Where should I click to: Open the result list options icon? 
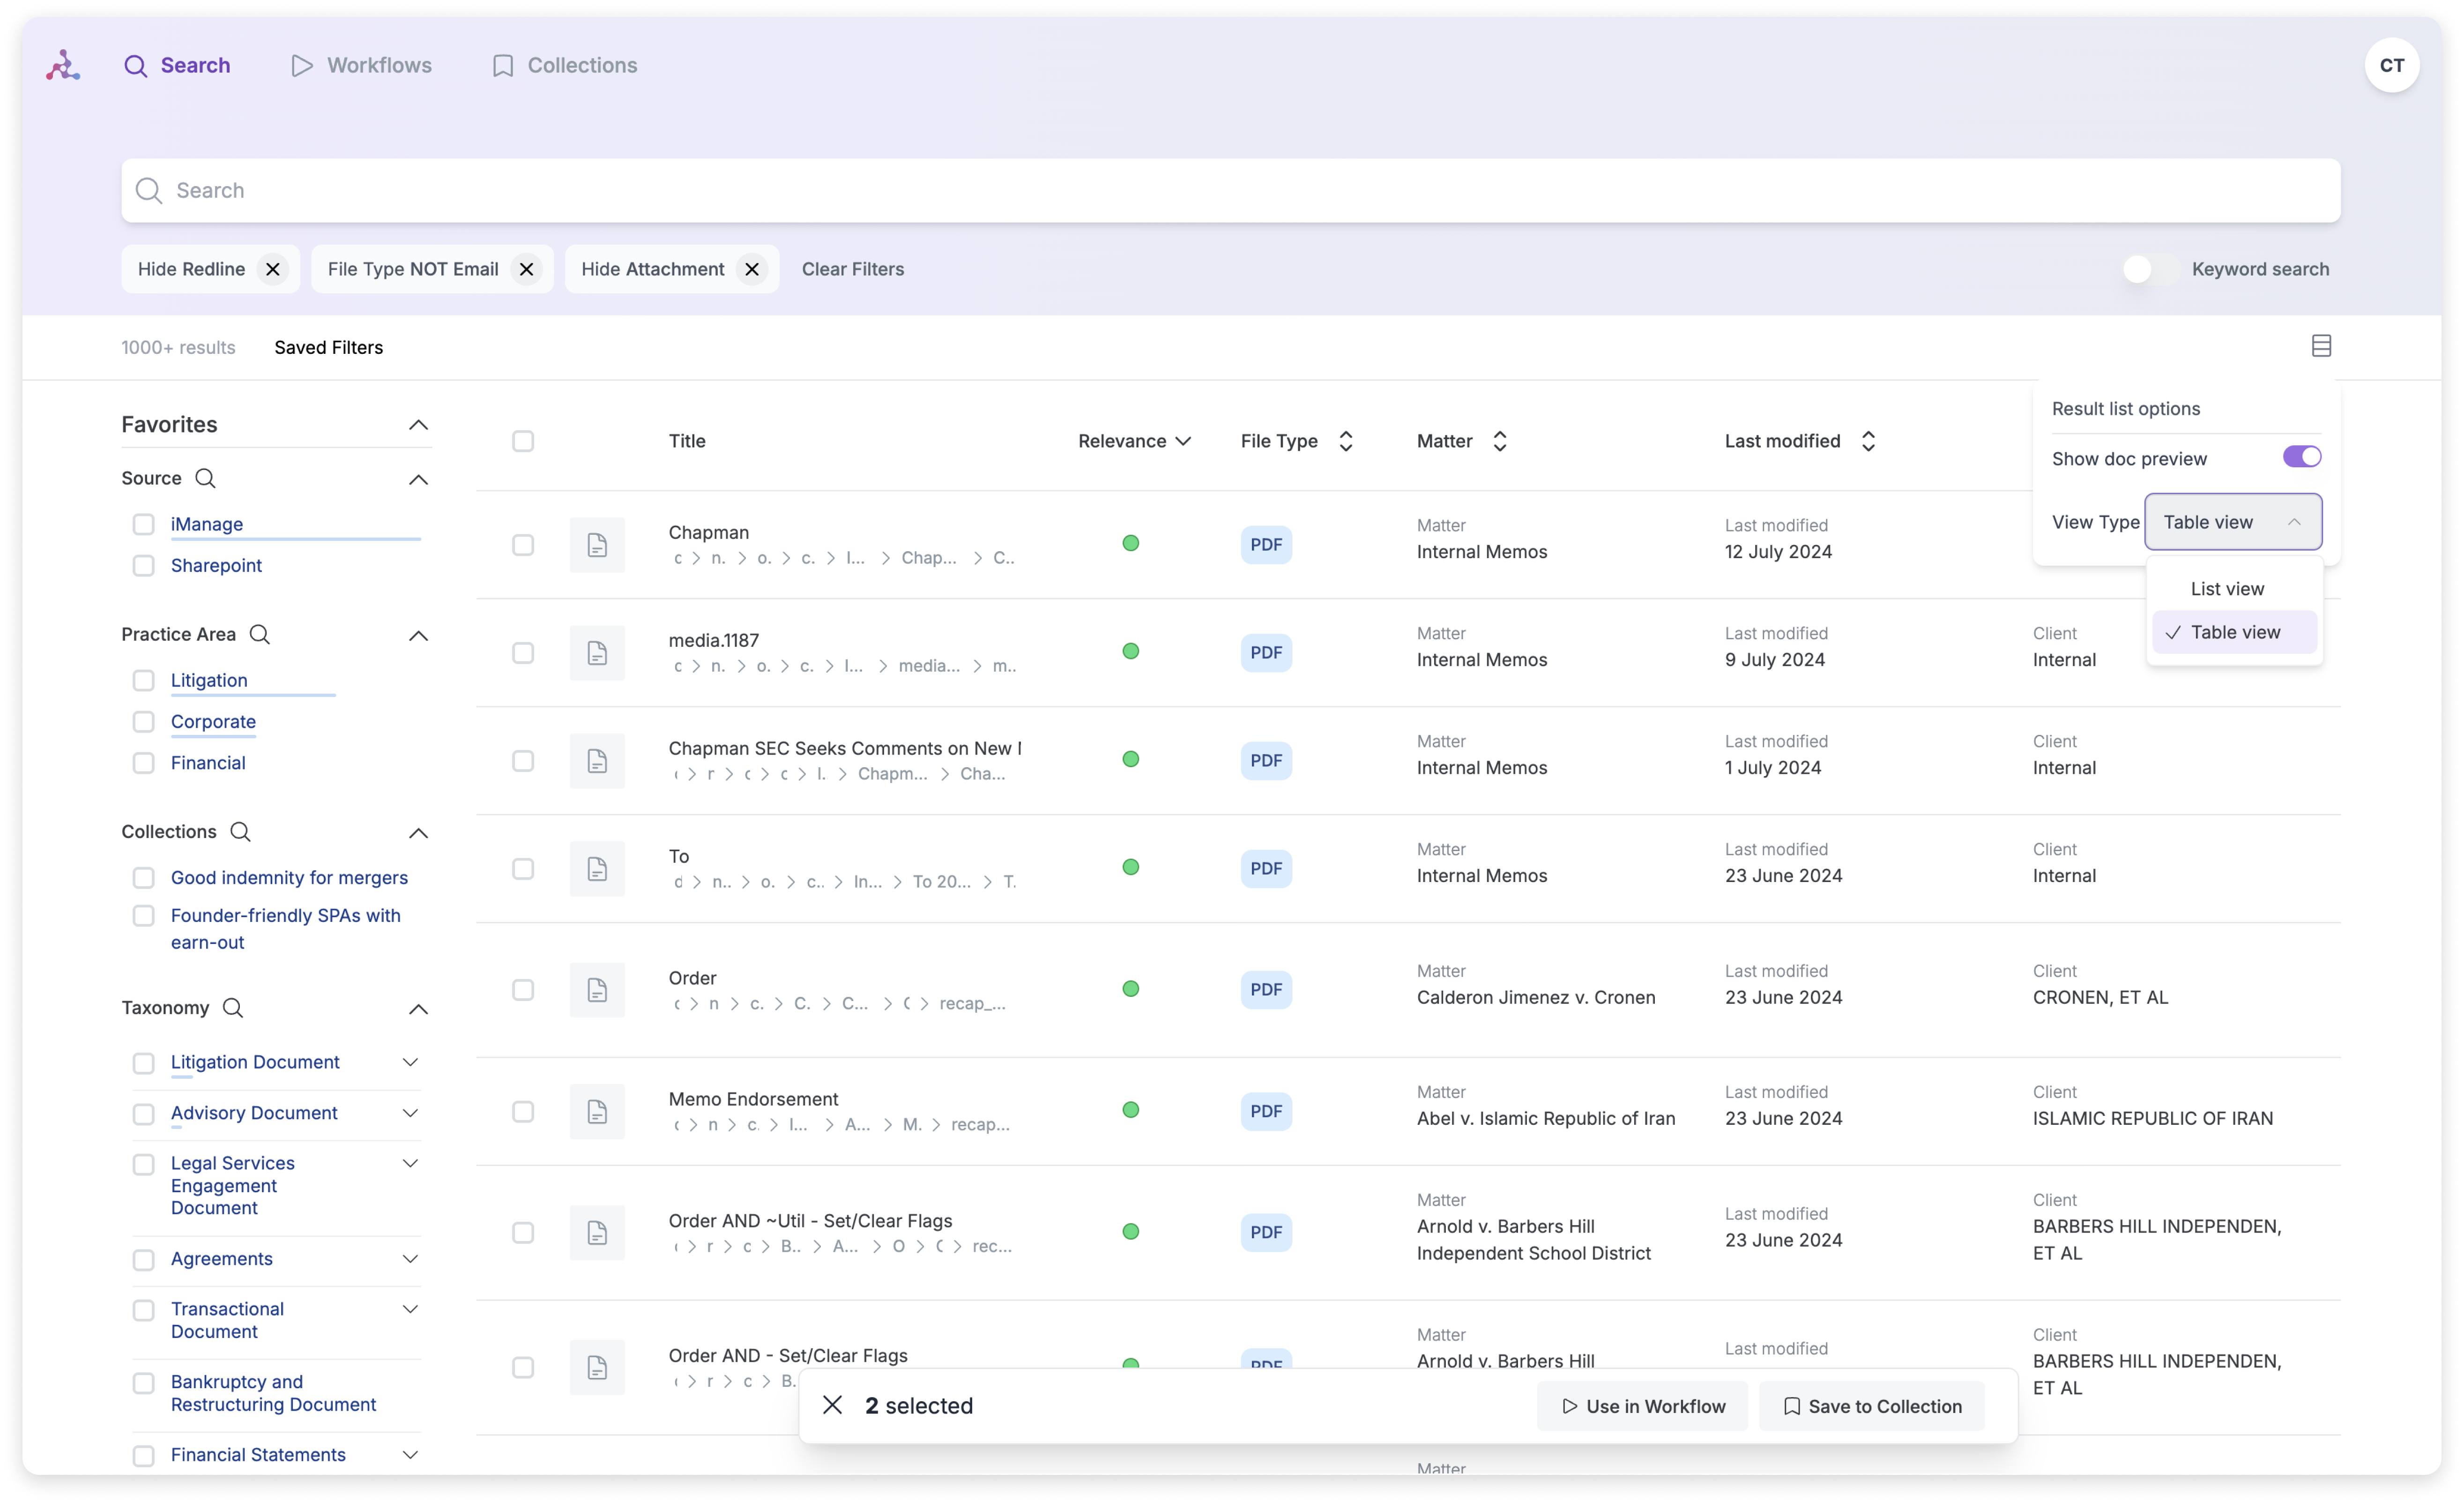2321,346
